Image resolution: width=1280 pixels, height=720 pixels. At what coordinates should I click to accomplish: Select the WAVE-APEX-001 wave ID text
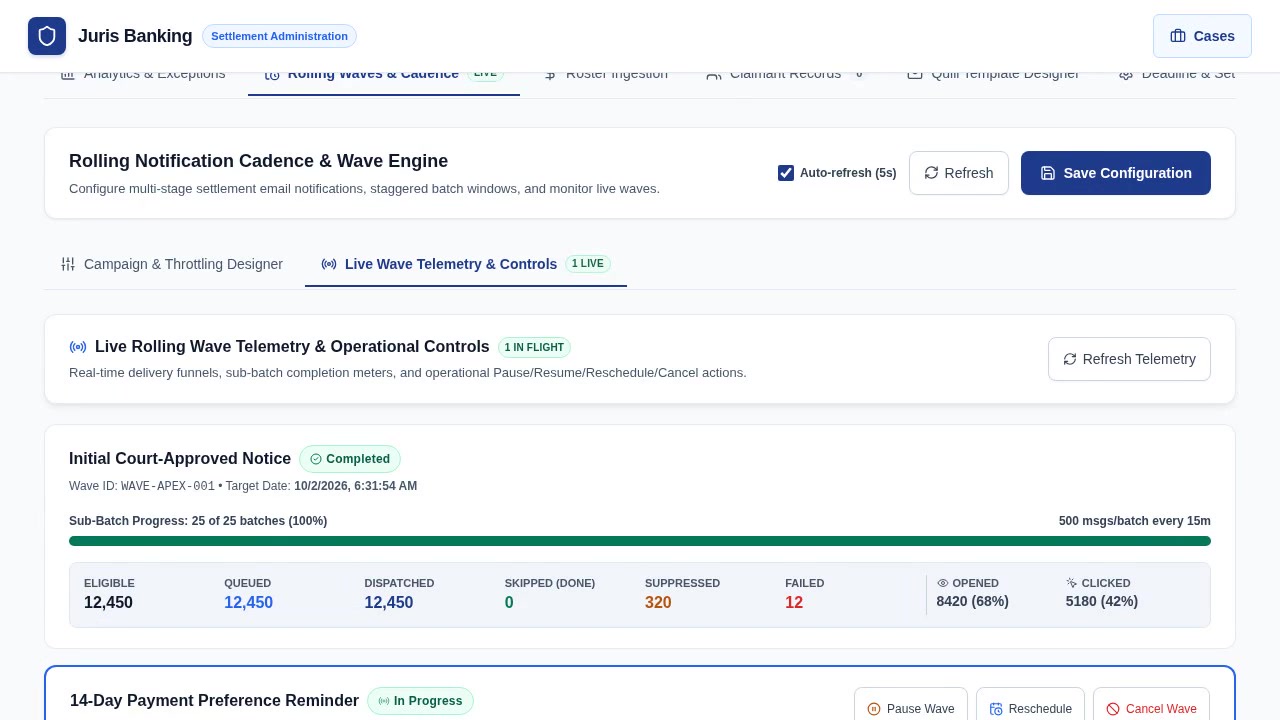click(168, 486)
